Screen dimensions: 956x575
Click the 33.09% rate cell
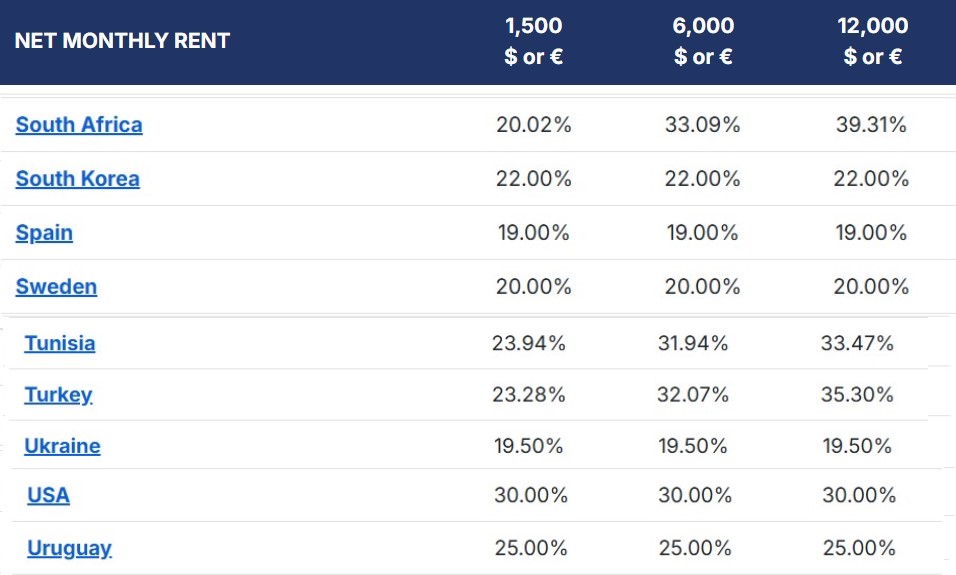[702, 125]
